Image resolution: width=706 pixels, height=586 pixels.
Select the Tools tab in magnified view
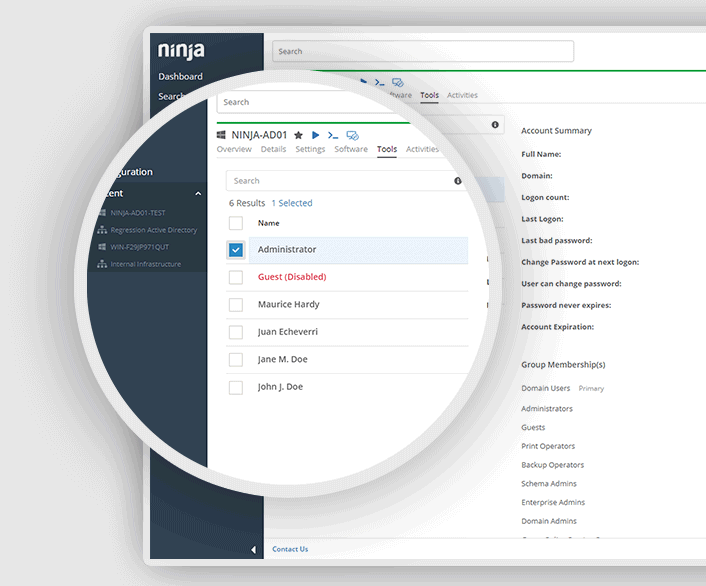387,149
